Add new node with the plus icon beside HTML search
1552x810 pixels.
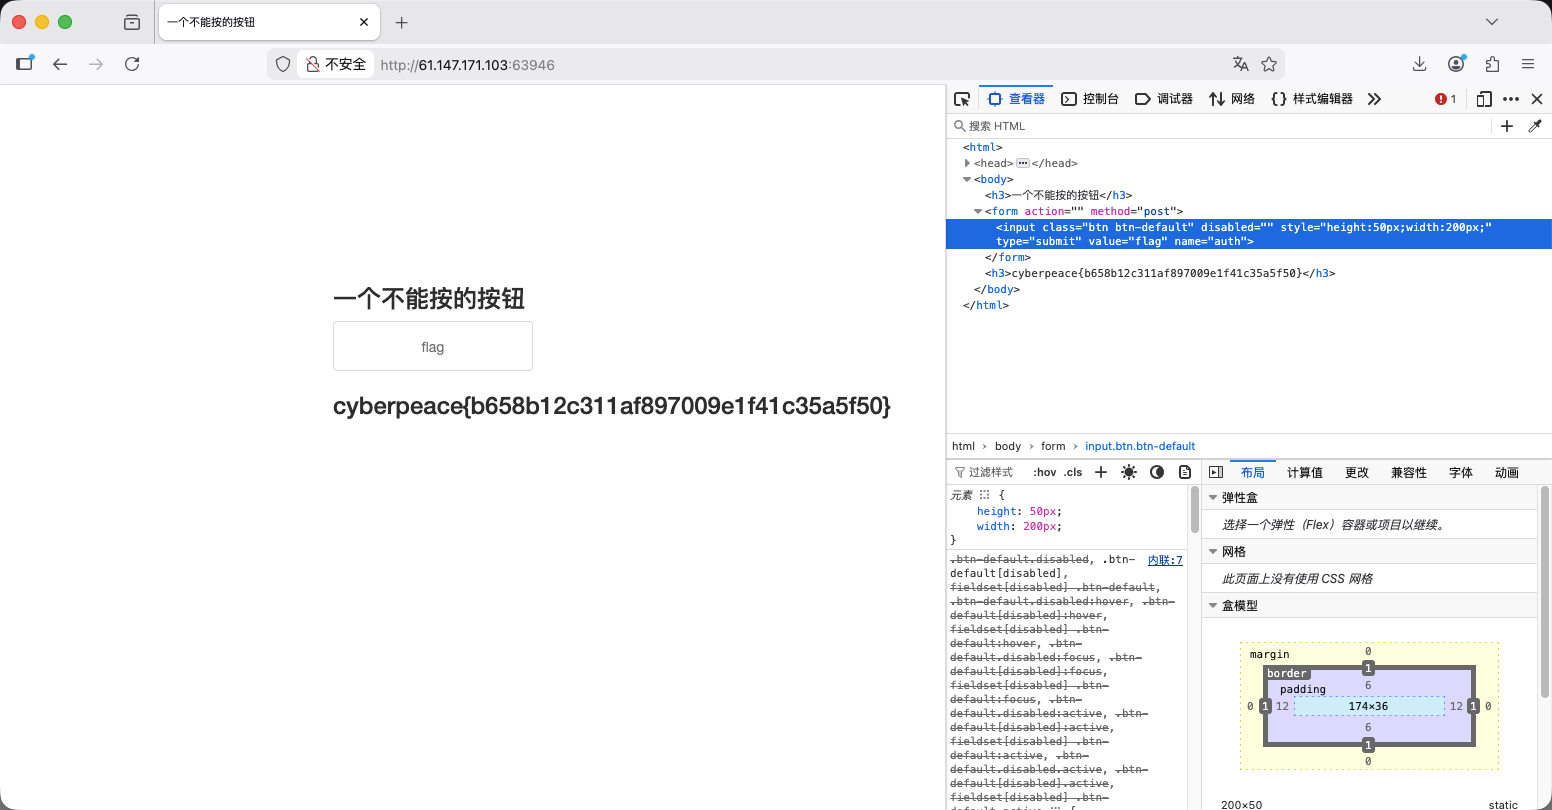1507,126
